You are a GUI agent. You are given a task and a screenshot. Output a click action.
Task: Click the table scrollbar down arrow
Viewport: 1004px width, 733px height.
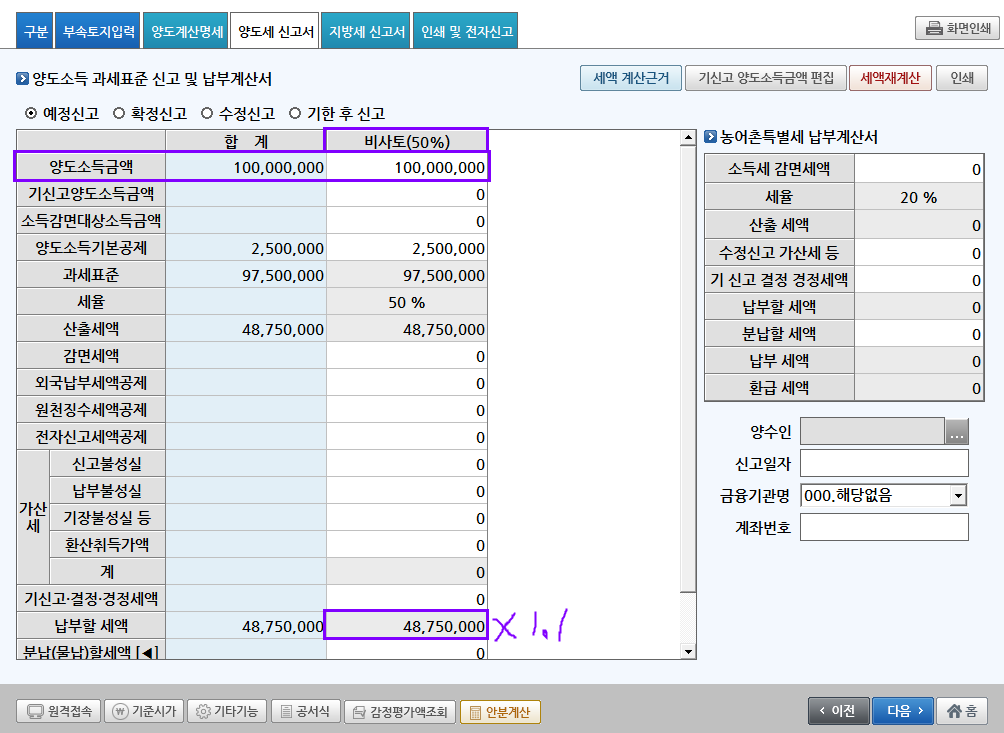(688, 652)
